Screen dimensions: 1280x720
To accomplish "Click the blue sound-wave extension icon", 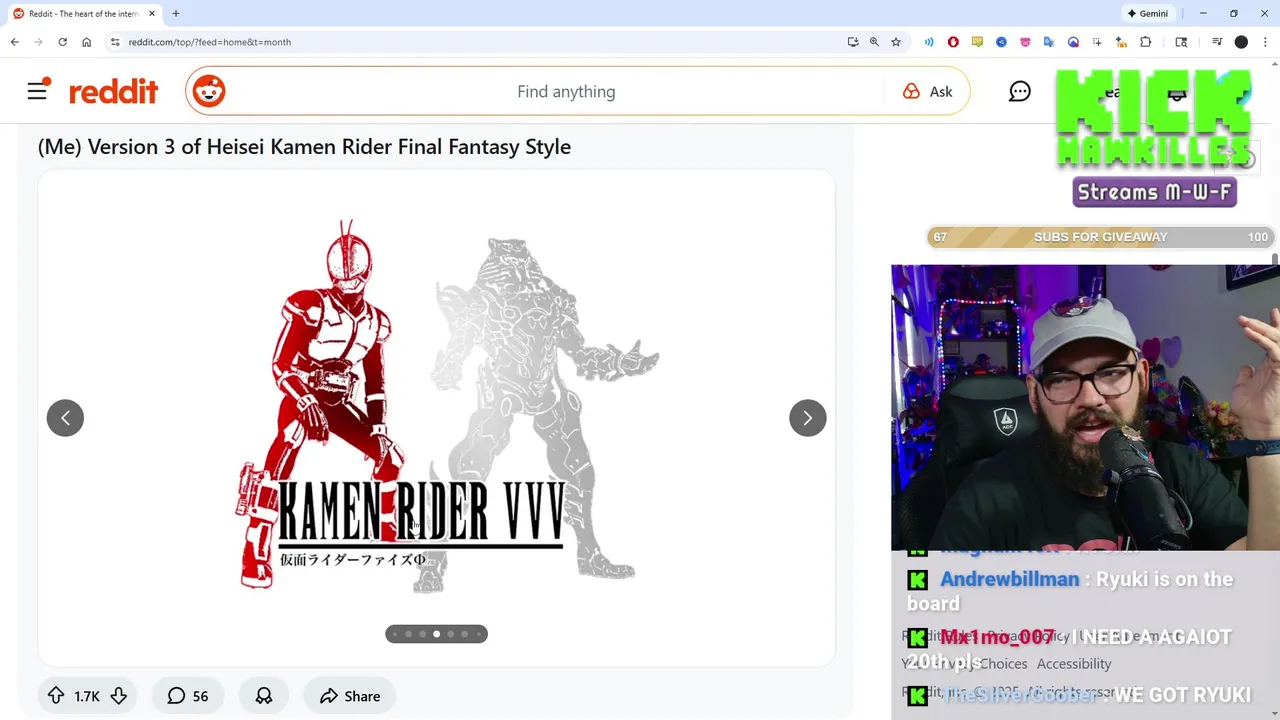I will click(929, 42).
